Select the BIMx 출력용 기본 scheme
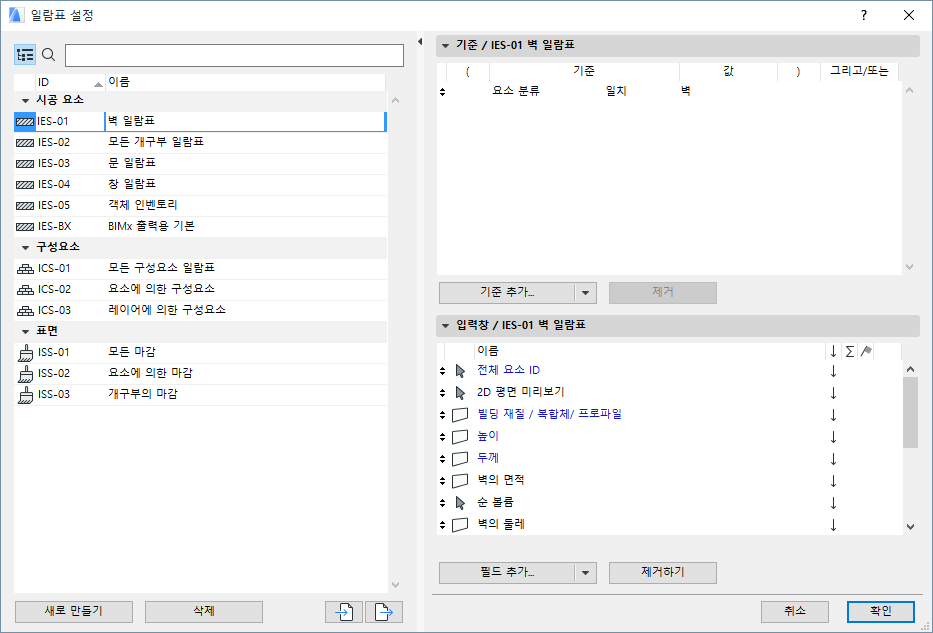Image resolution: width=933 pixels, height=633 pixels. [201, 227]
